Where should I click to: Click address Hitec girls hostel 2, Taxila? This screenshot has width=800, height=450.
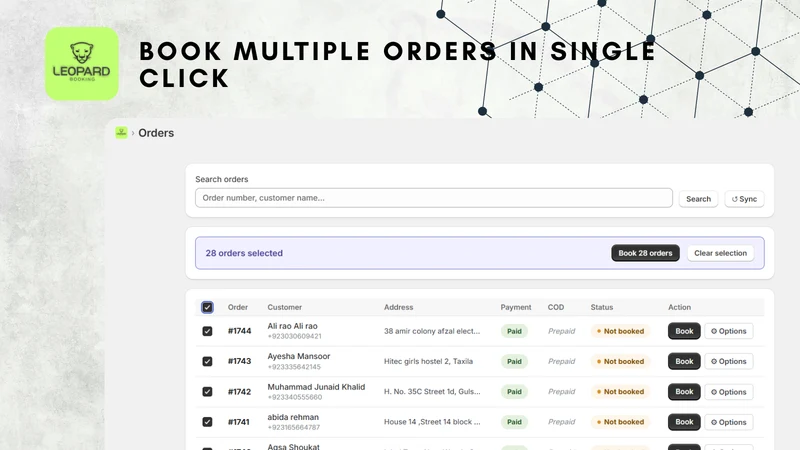429,361
